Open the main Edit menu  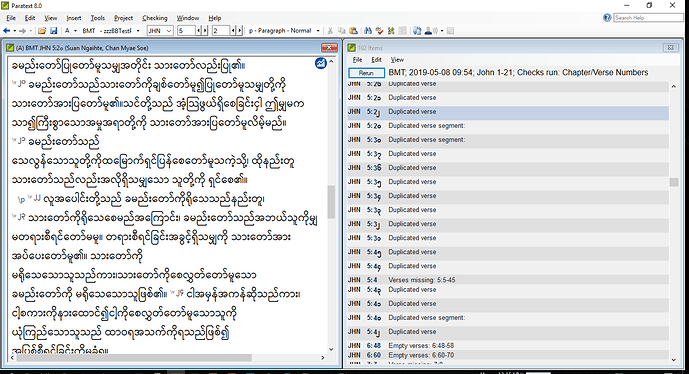(30, 18)
